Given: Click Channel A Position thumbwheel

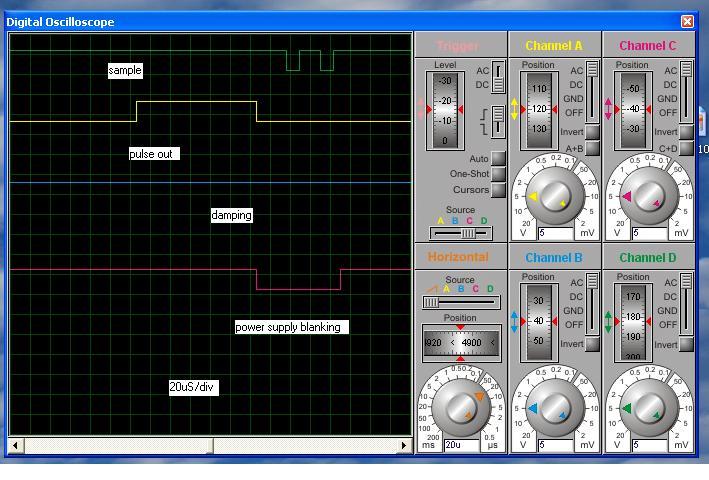Looking at the screenshot, I should click(539, 111).
